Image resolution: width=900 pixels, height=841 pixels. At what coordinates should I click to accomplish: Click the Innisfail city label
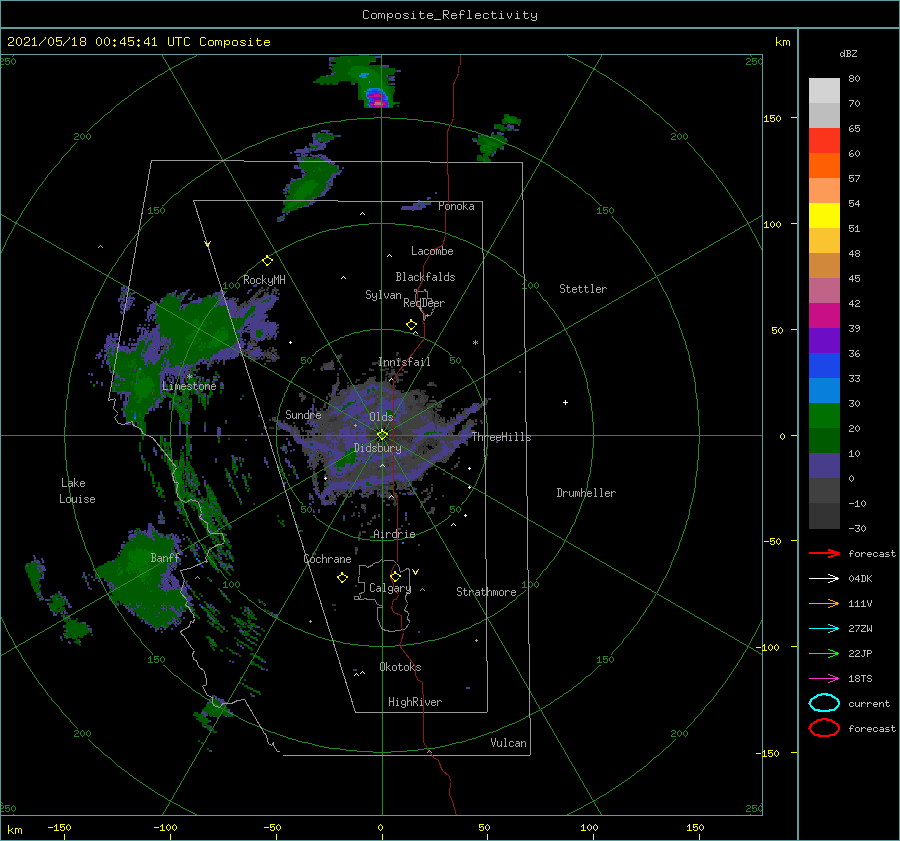point(404,362)
